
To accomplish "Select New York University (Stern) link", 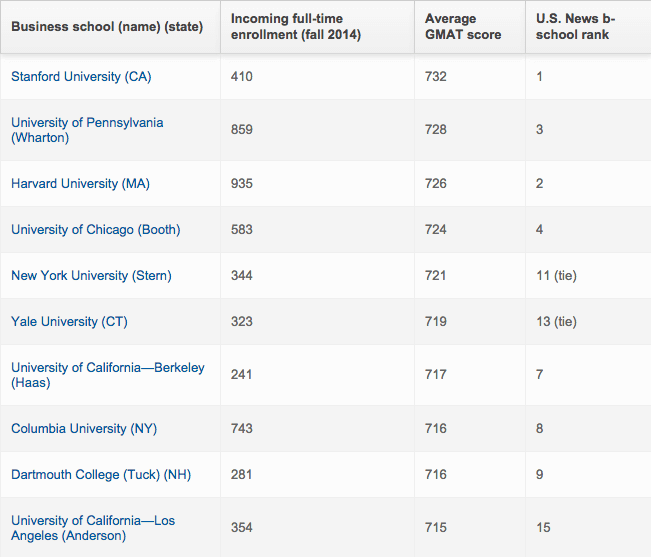I will (91, 276).
